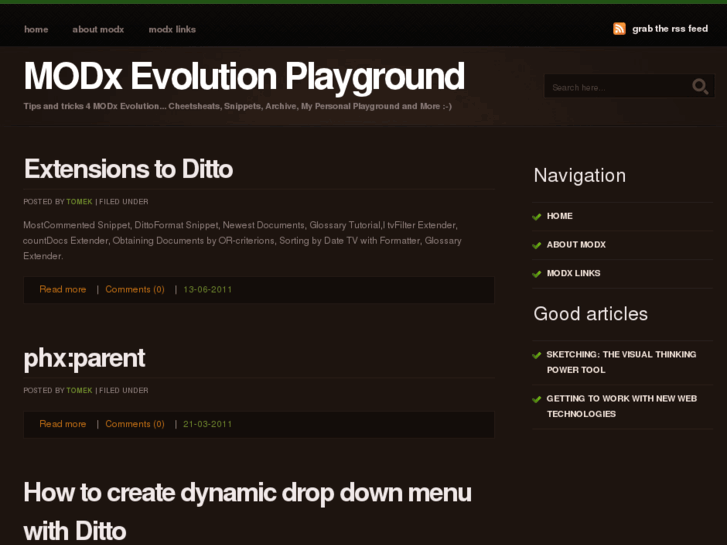Image resolution: width=727 pixels, height=545 pixels.
Task: Click the Navigation sidebar heading
Action: pos(580,176)
